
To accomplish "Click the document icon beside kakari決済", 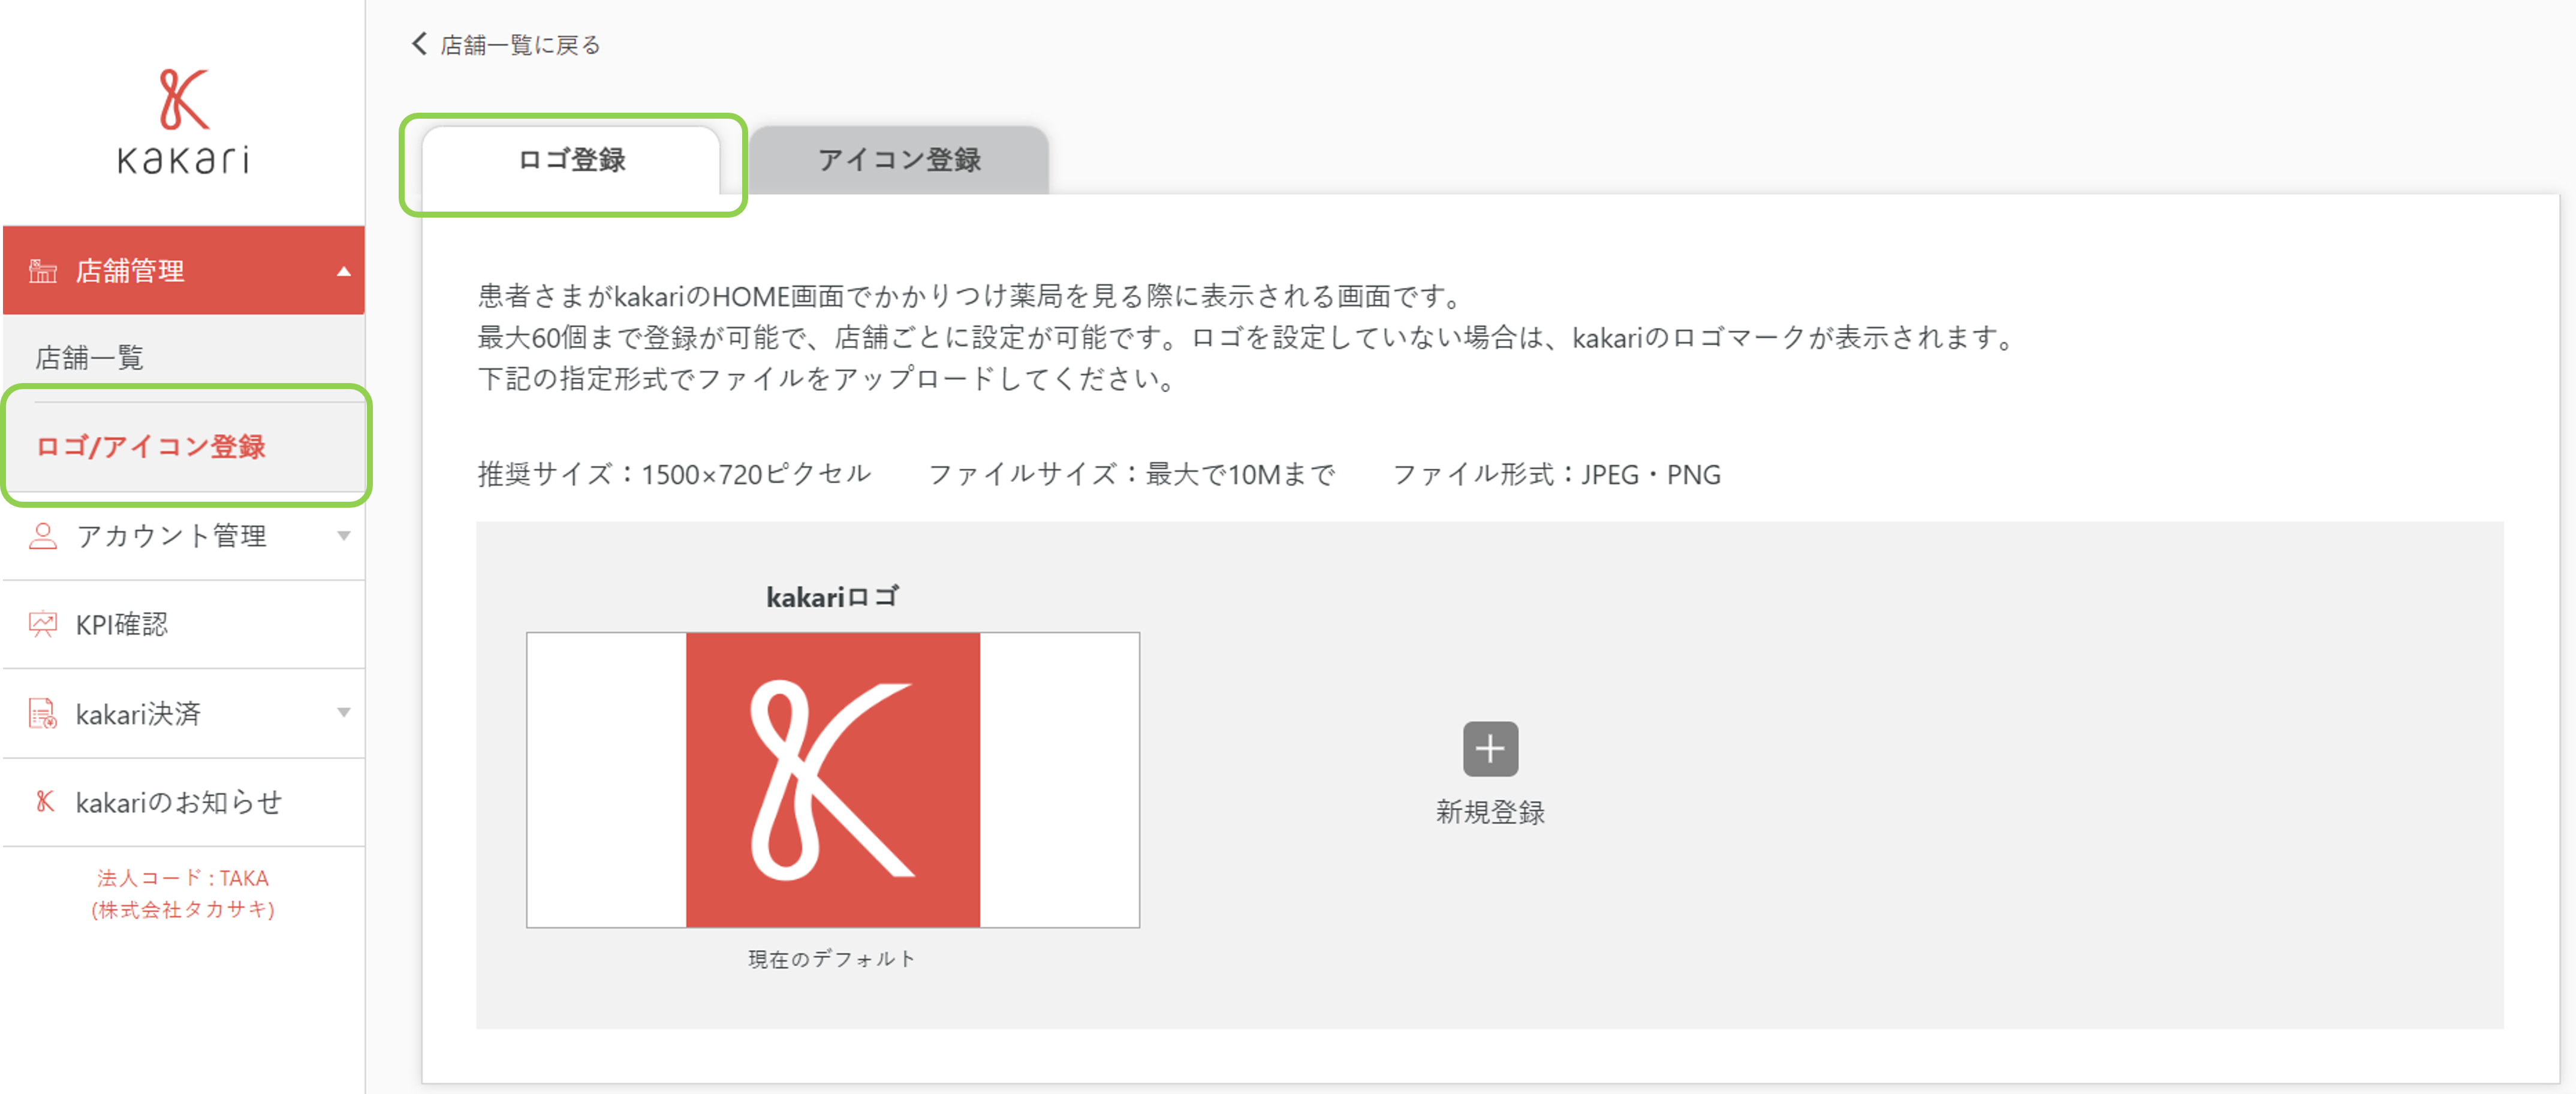I will tap(43, 713).
